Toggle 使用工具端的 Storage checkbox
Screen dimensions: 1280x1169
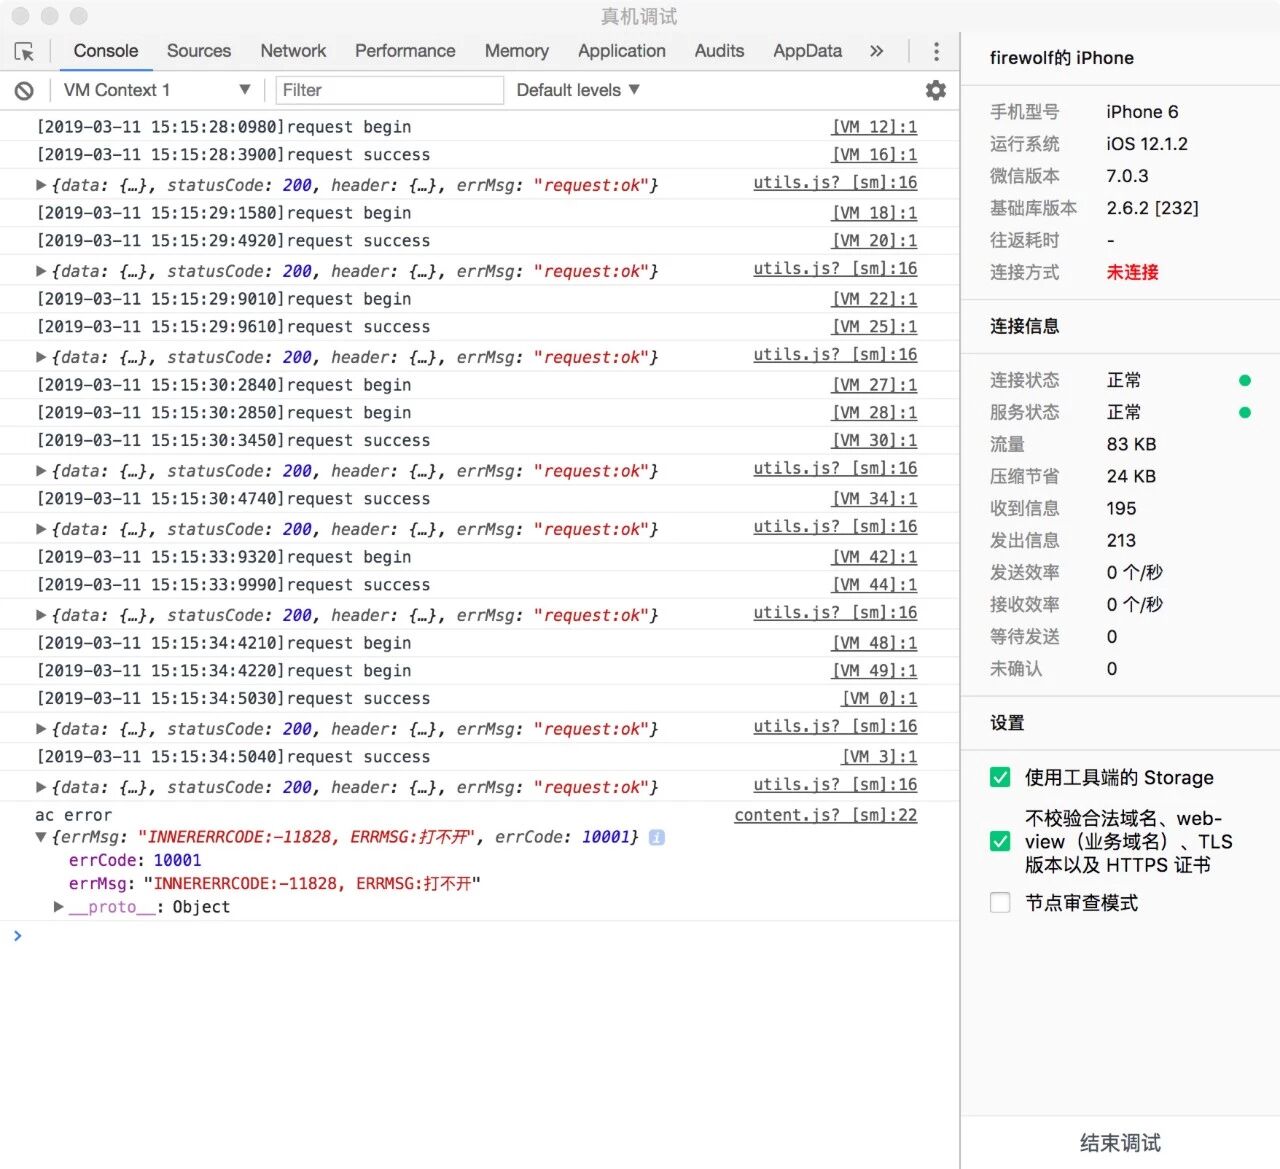(x=1000, y=778)
